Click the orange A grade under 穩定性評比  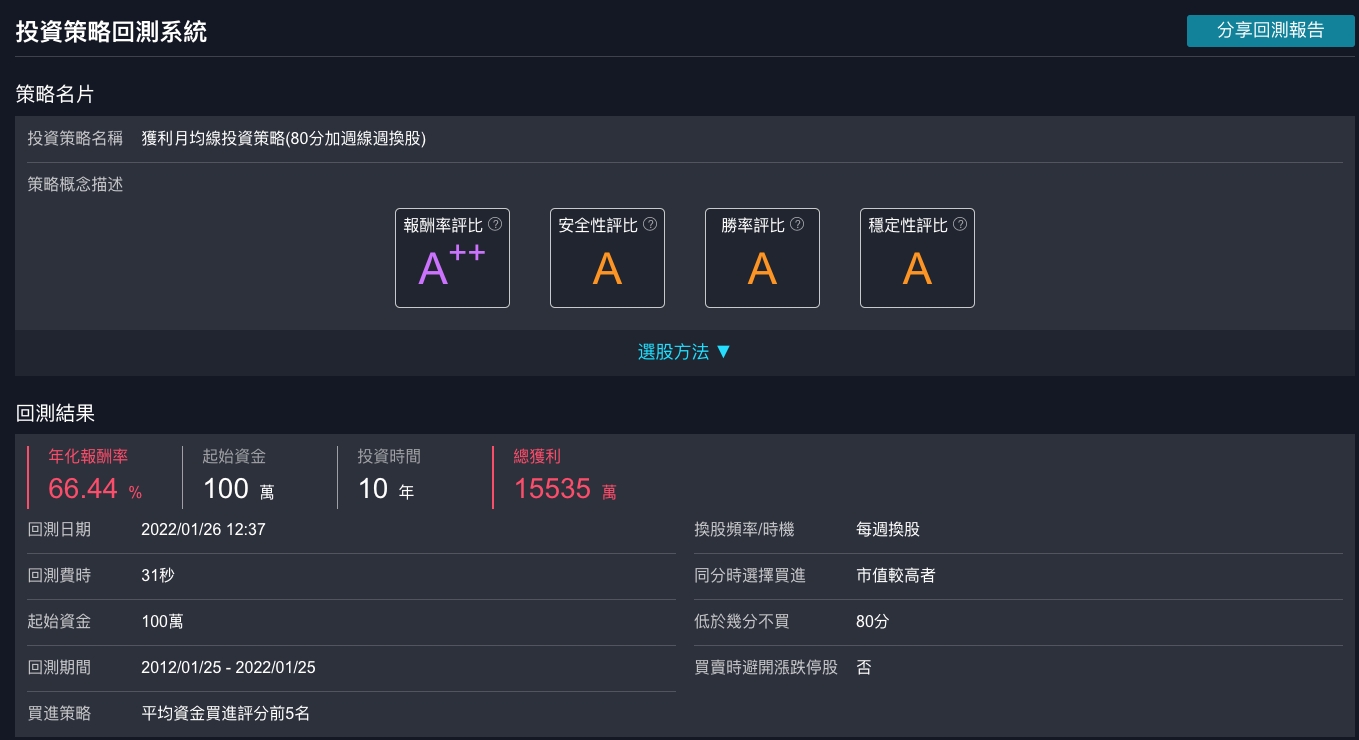pyautogui.click(x=917, y=269)
